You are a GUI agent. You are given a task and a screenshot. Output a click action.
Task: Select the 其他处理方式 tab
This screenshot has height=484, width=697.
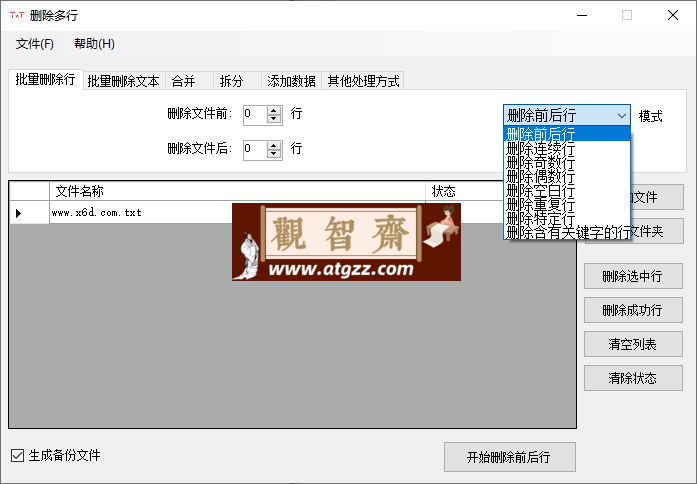click(363, 81)
